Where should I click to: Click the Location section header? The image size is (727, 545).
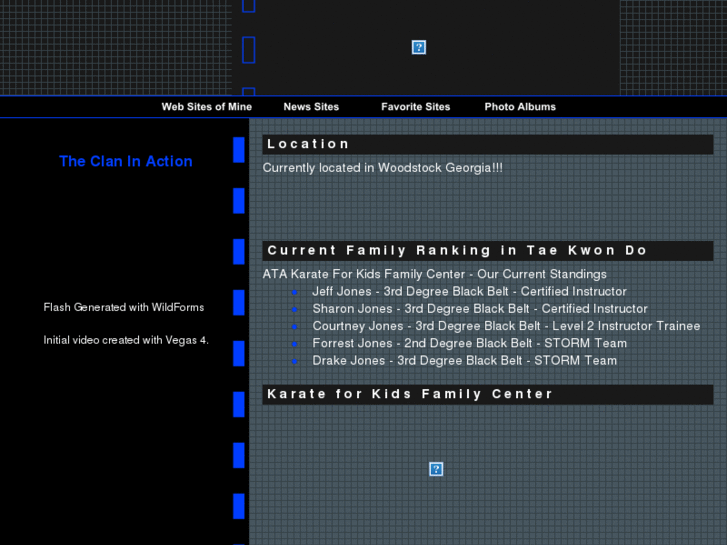point(488,144)
